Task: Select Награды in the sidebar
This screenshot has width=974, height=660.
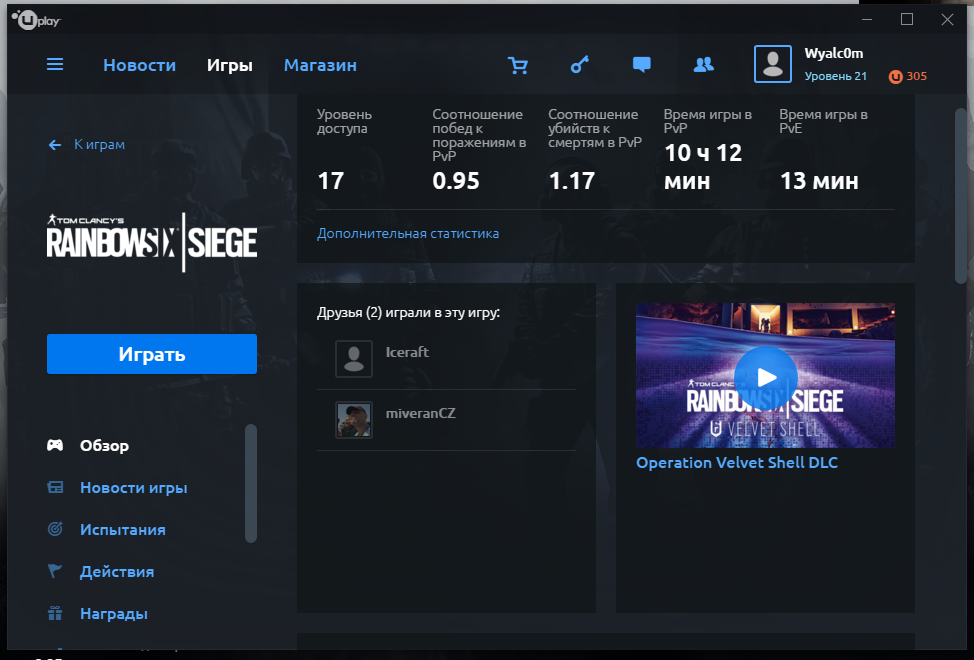Action: point(114,613)
